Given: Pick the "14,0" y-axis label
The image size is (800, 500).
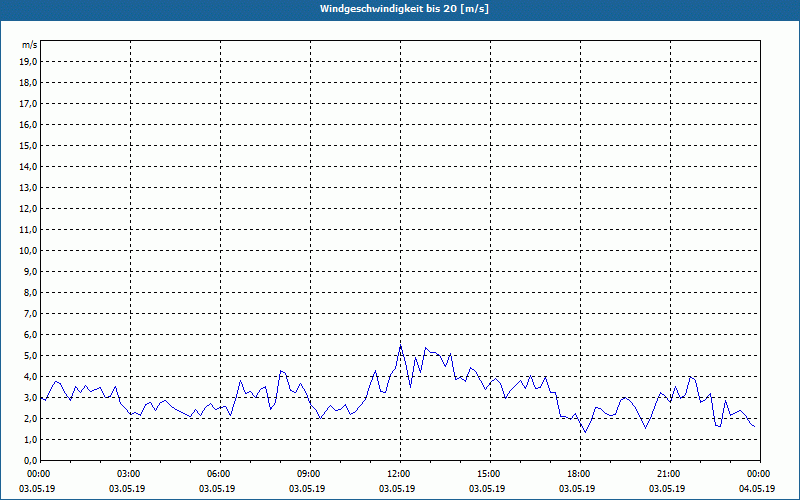Looking at the screenshot, I should (x=28, y=166).
